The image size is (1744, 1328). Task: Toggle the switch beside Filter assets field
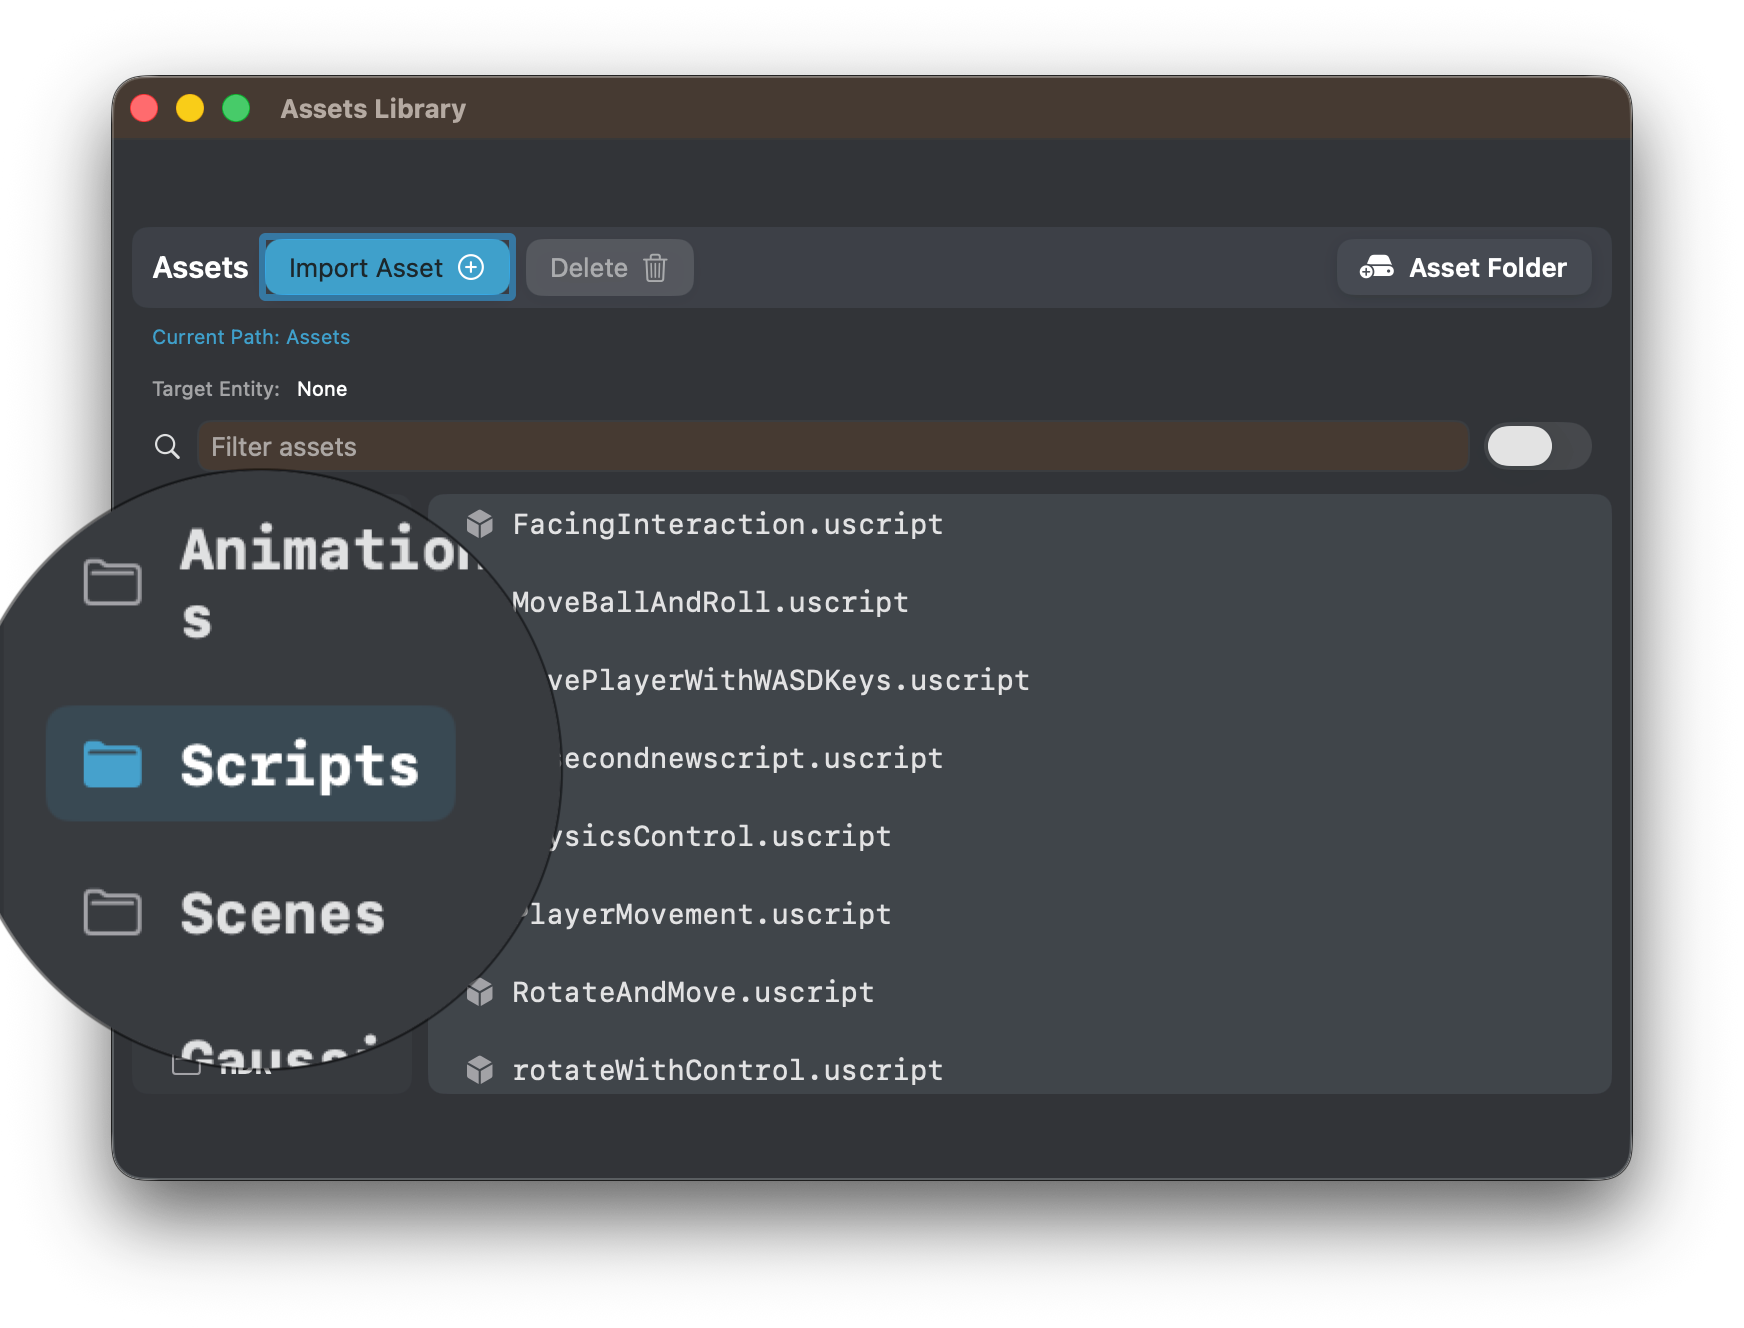(1538, 446)
